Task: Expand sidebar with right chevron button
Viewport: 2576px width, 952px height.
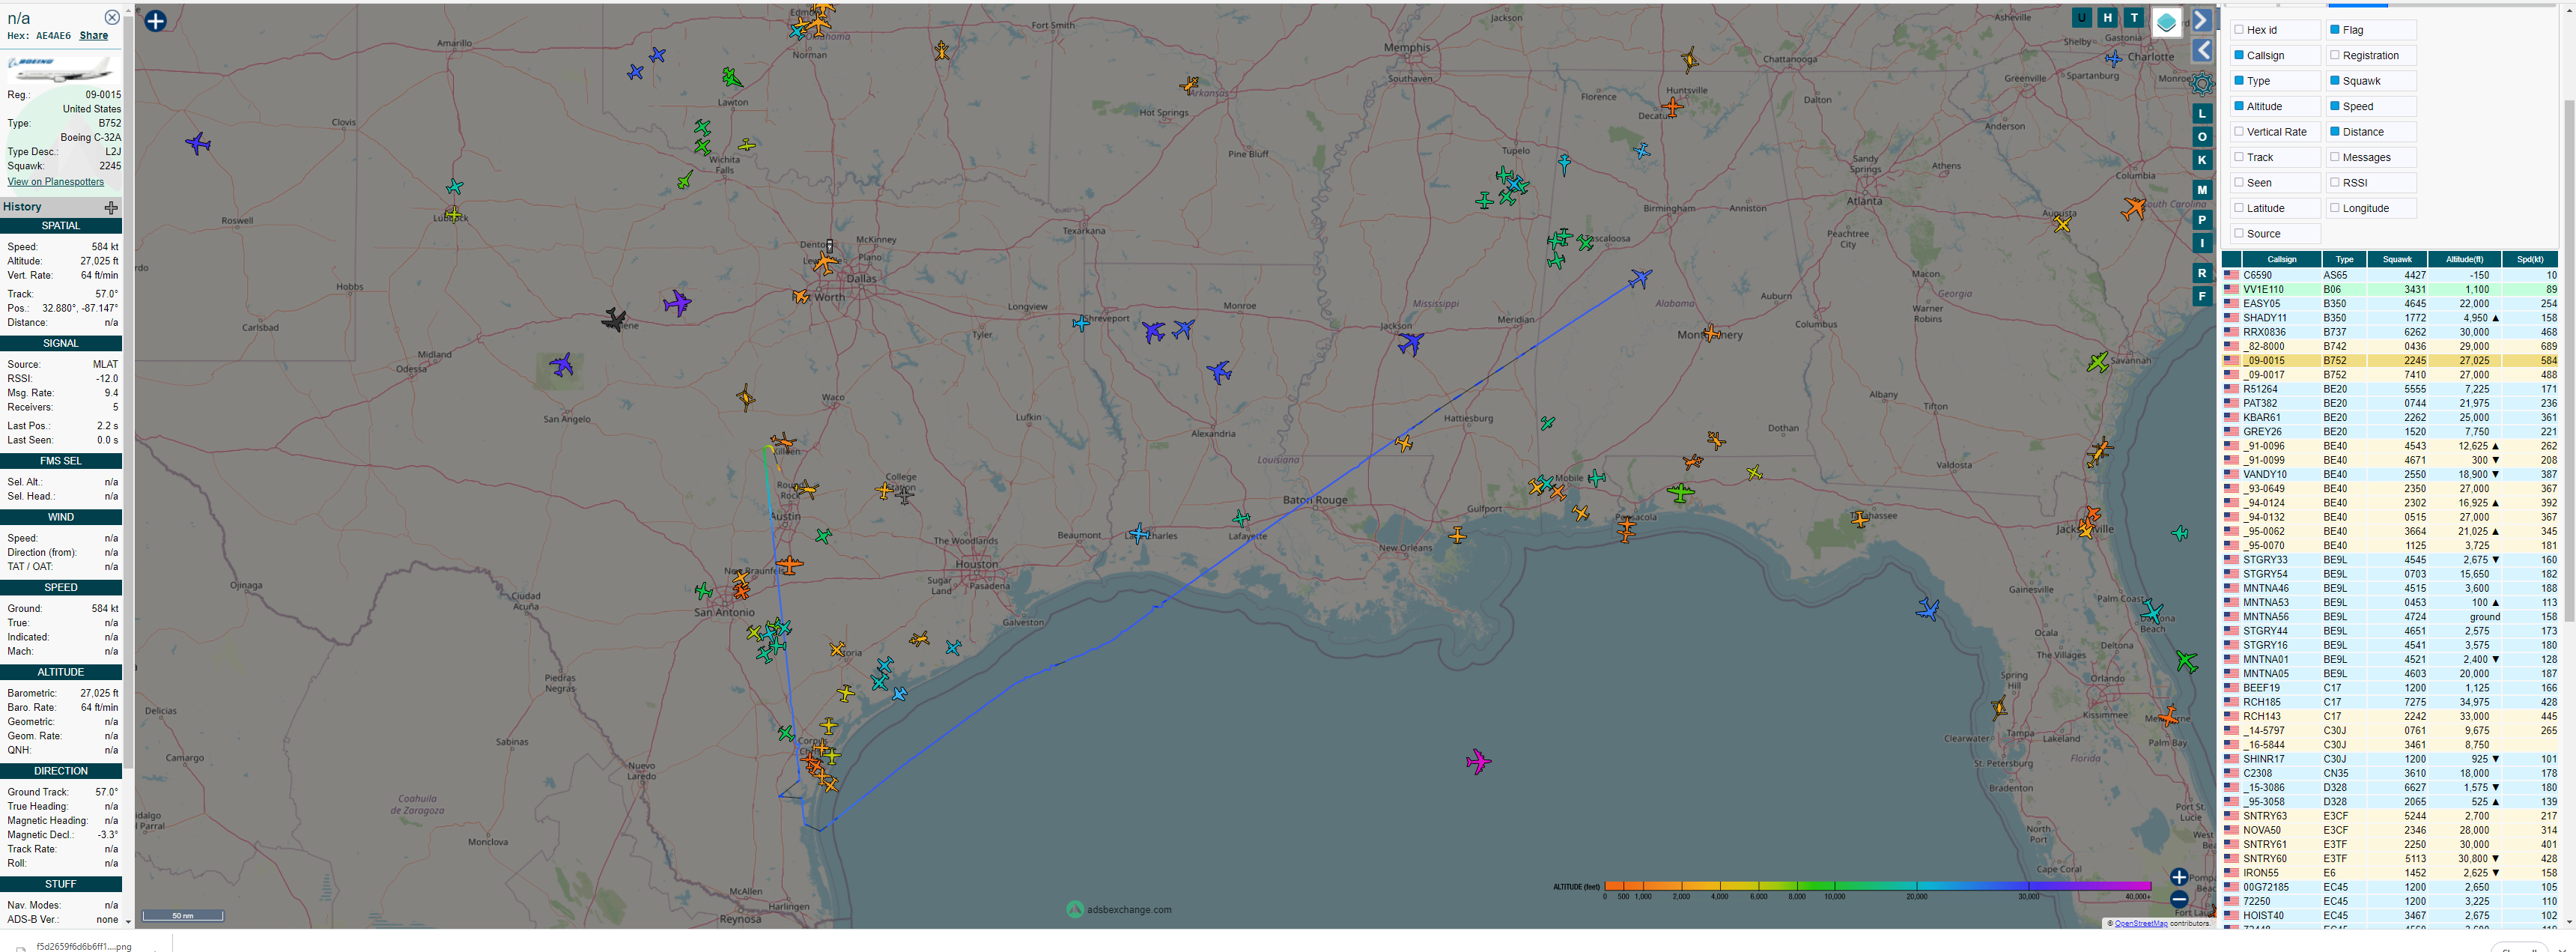Action: 2202,20
